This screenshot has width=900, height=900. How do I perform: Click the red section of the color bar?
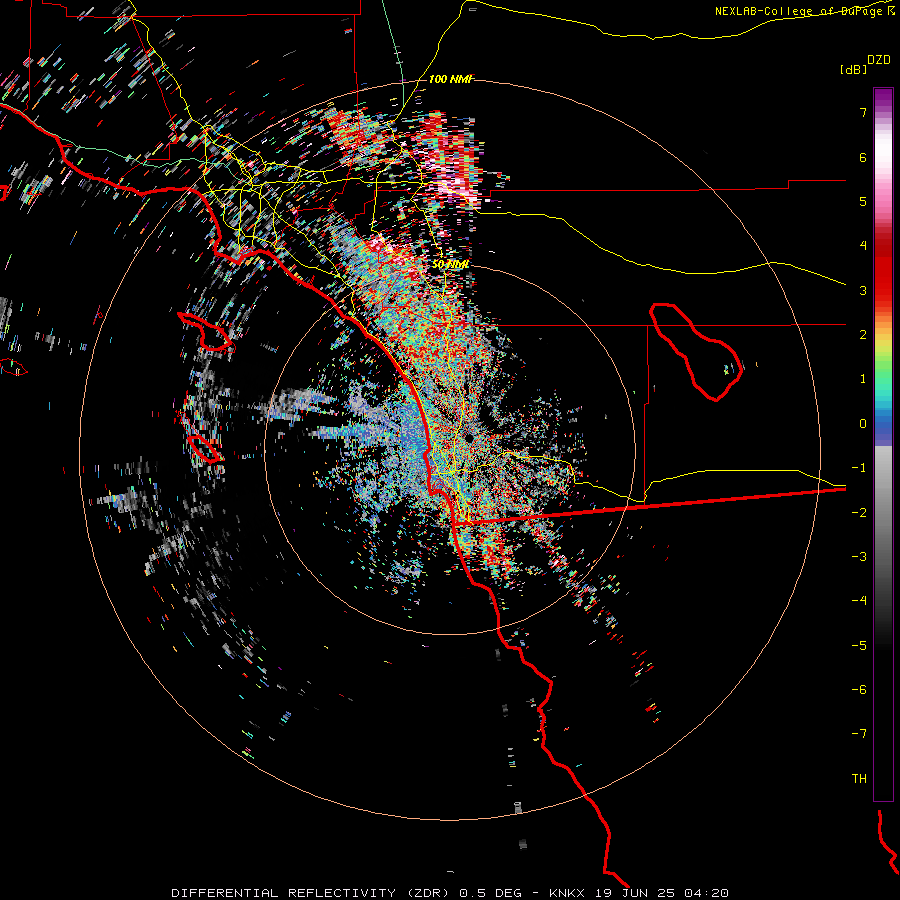point(883,270)
